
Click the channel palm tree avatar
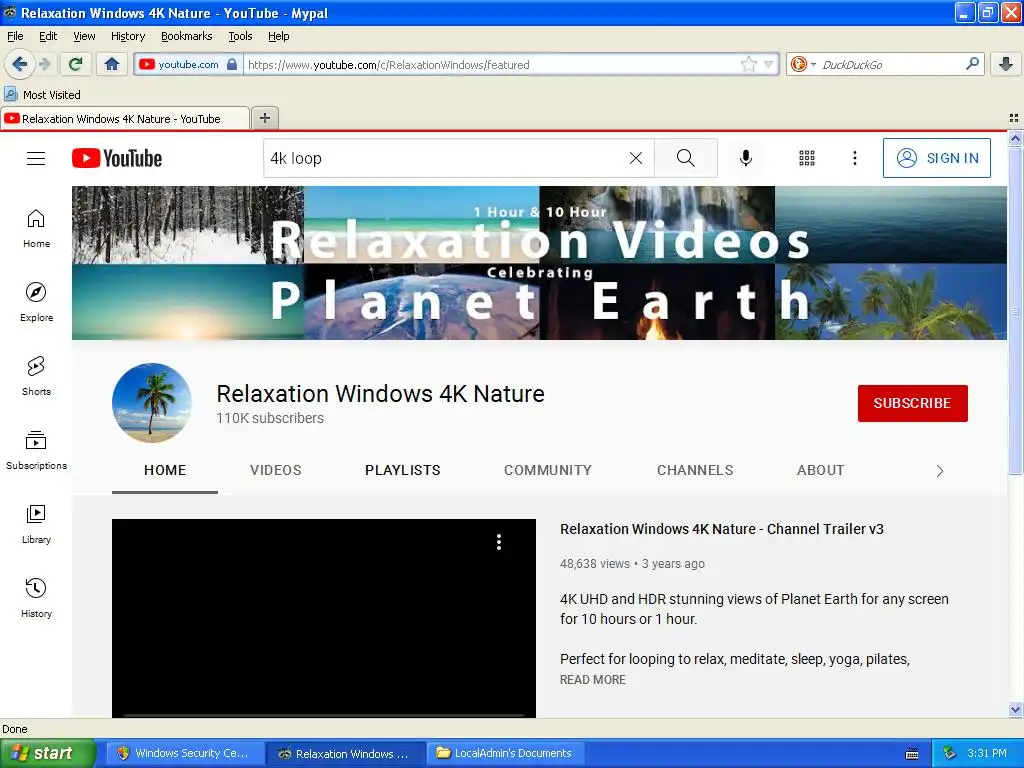coord(152,403)
